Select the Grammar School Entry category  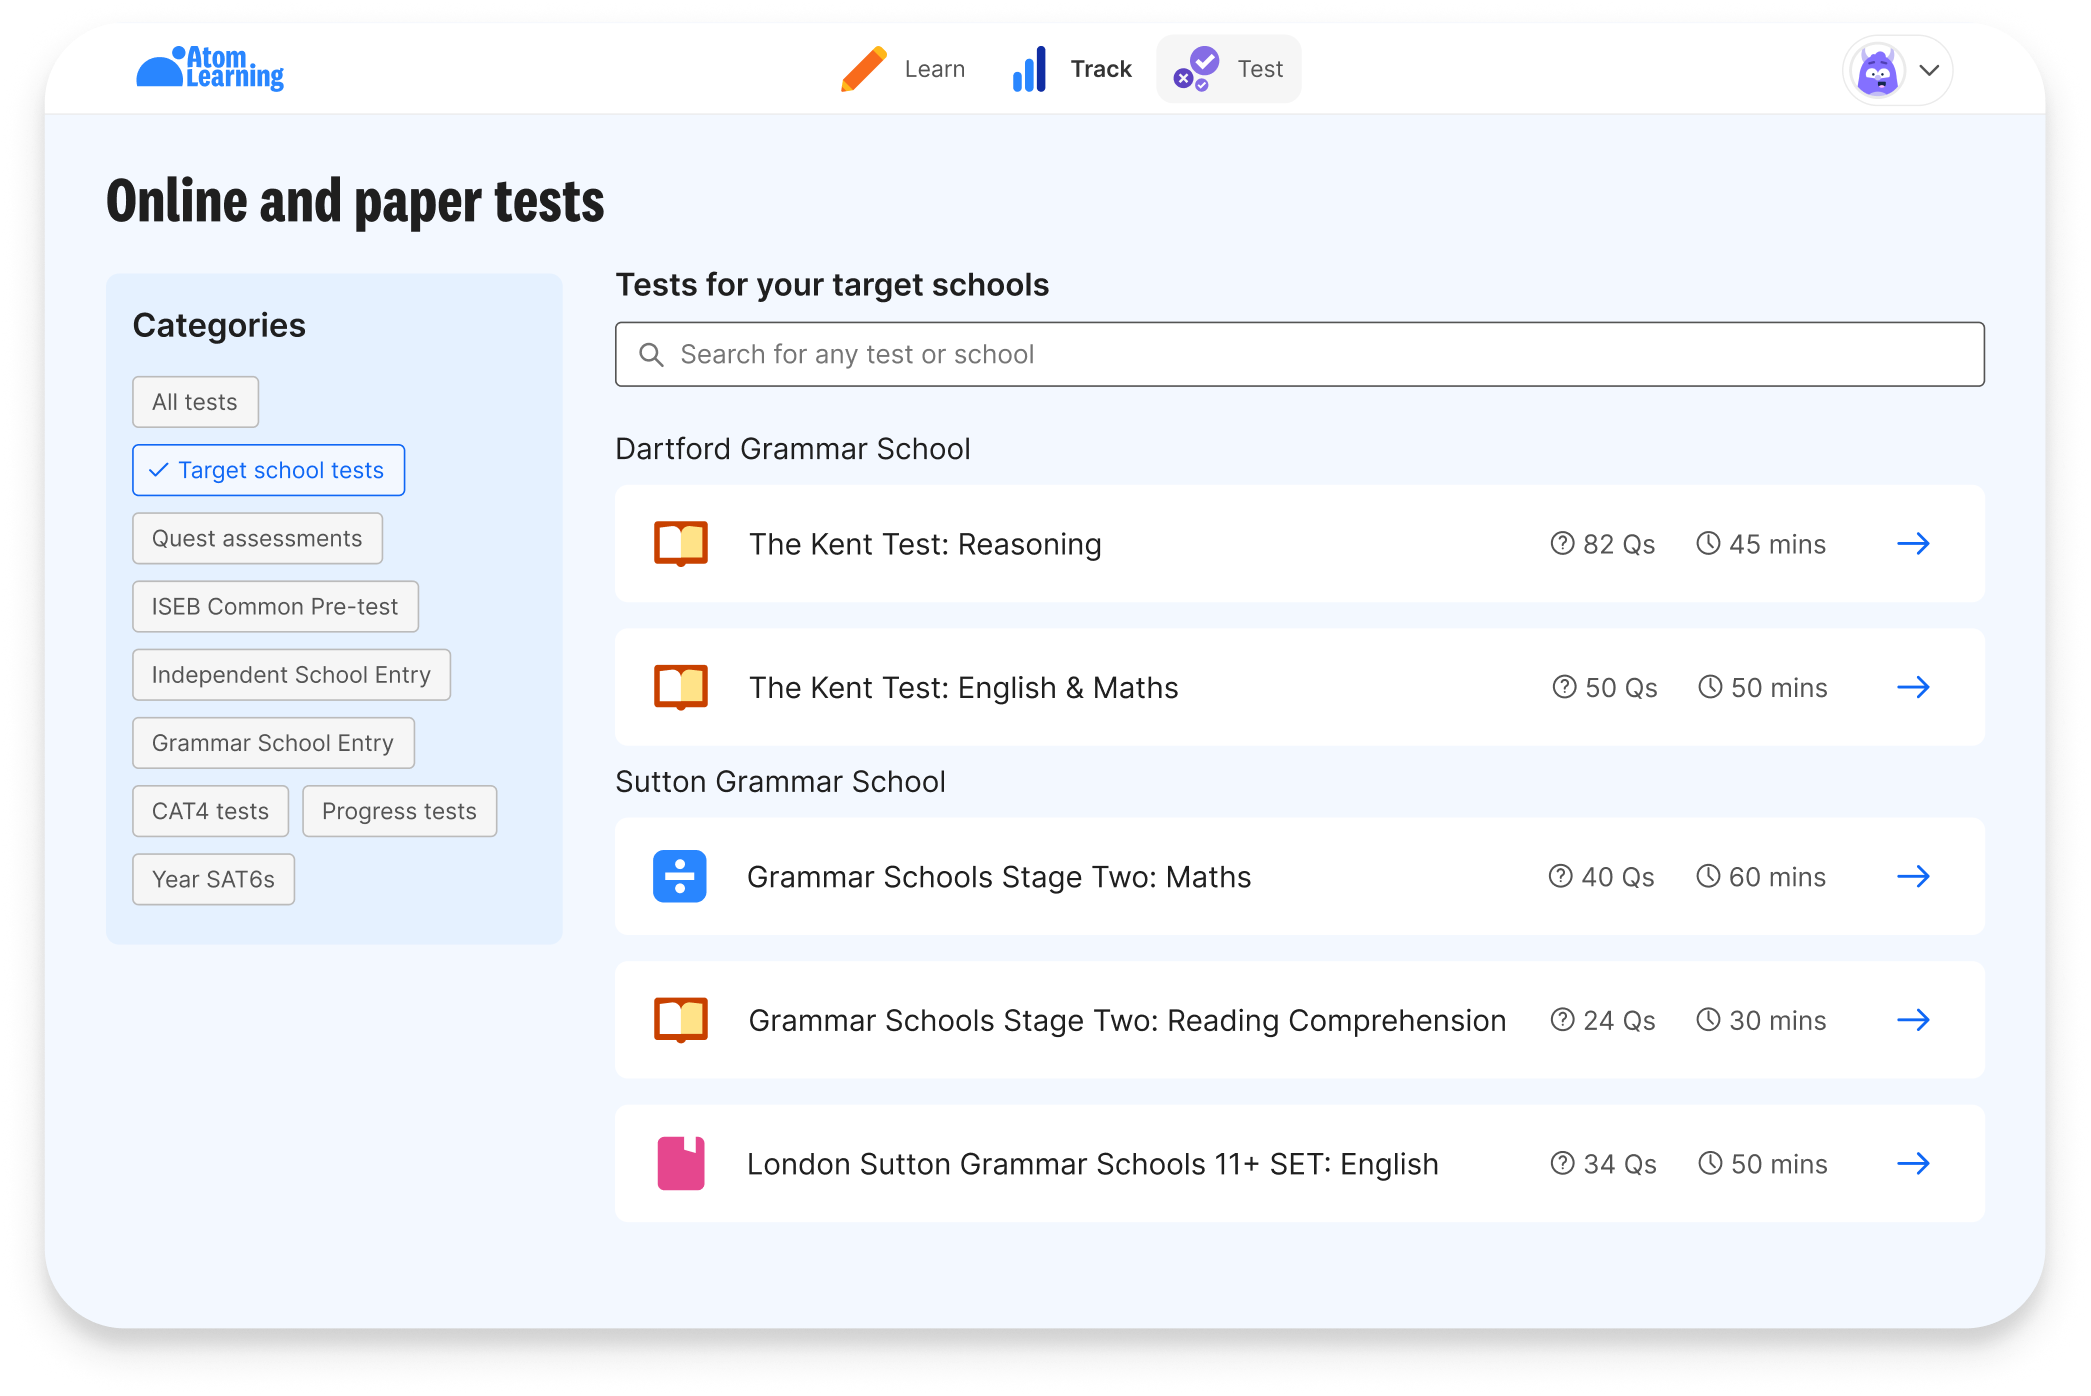[x=273, y=743]
